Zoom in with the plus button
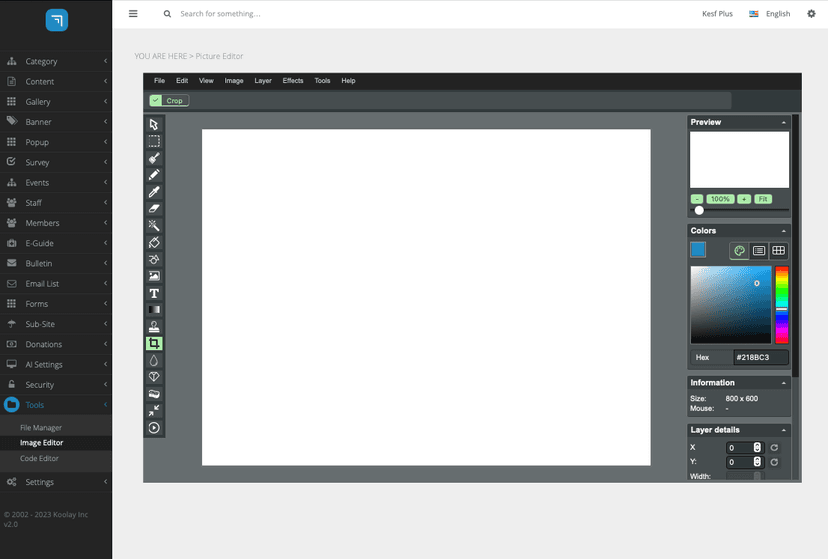The image size is (828, 559). coord(744,199)
